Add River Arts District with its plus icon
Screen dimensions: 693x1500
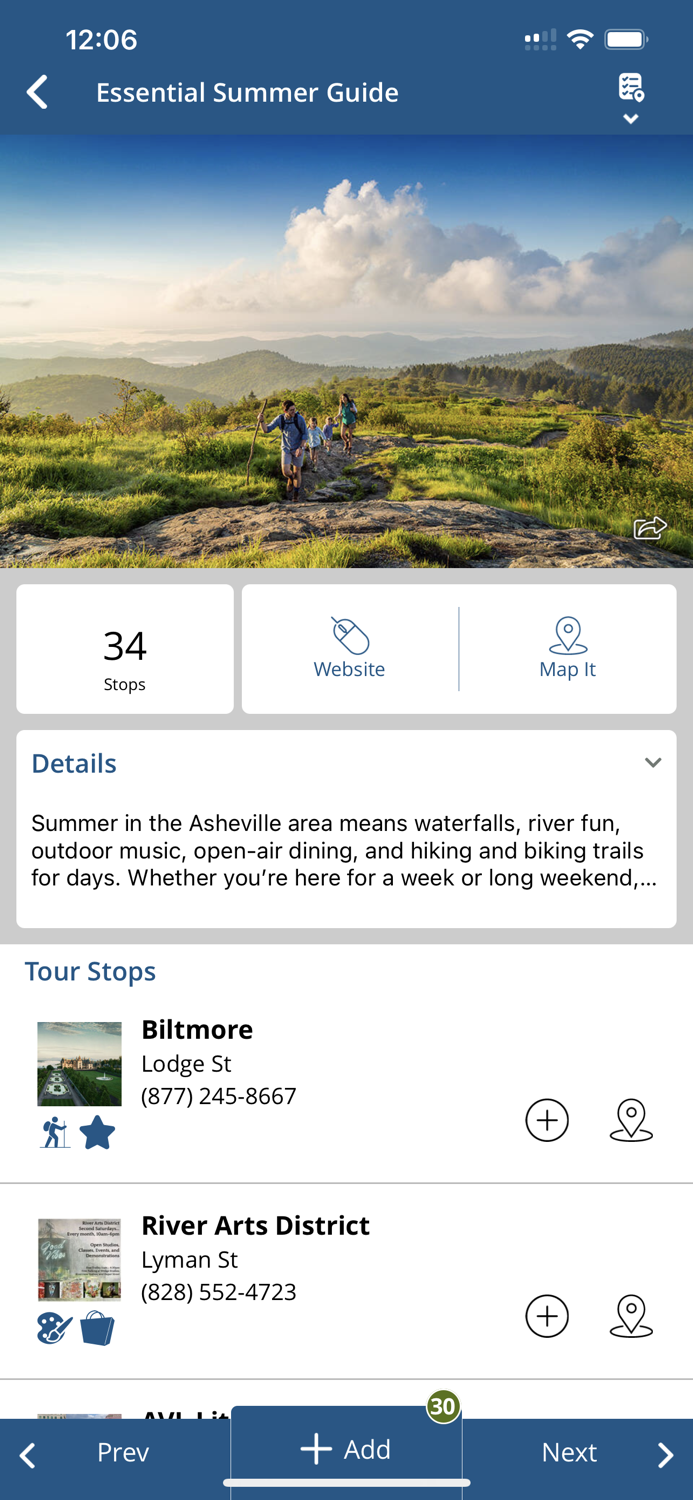[547, 1317]
